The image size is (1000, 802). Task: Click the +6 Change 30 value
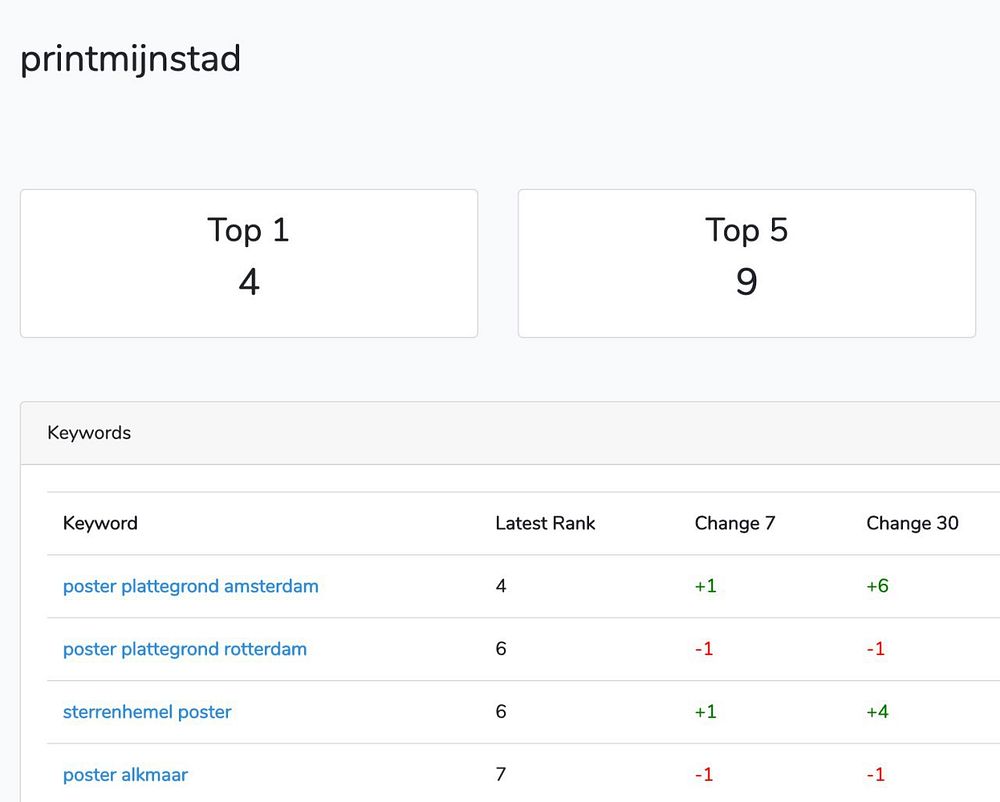coord(877,586)
